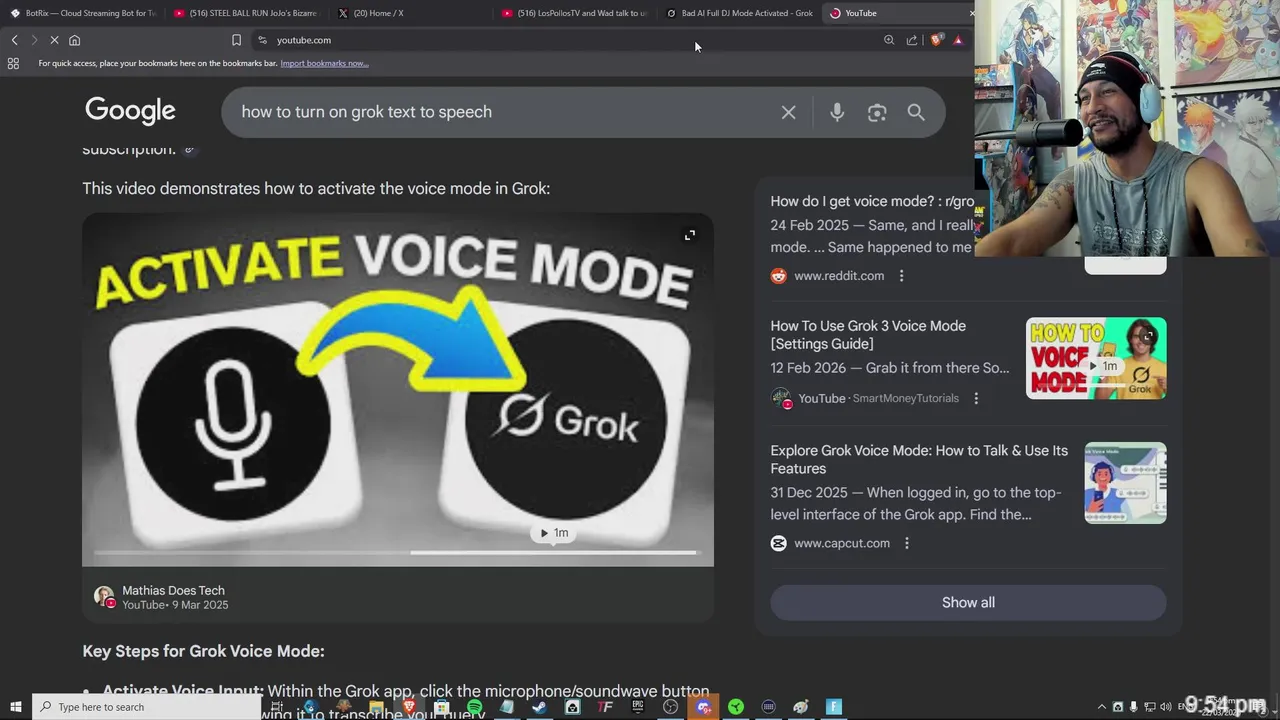
Task: Open more options for reddit.com result
Action: pos(901,276)
